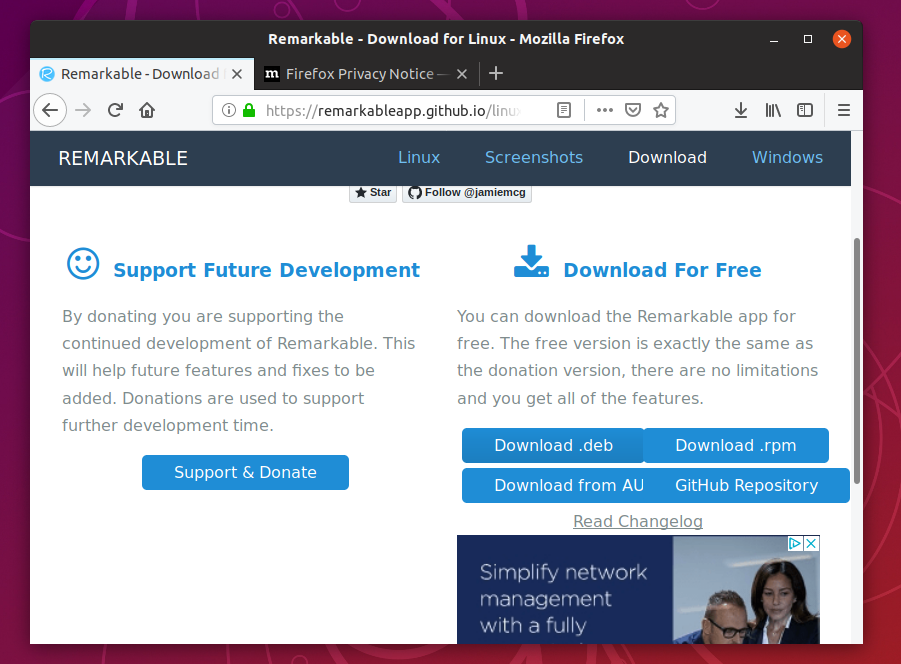Open the Library bookshelf icon
901x664 pixels.
[x=773, y=110]
